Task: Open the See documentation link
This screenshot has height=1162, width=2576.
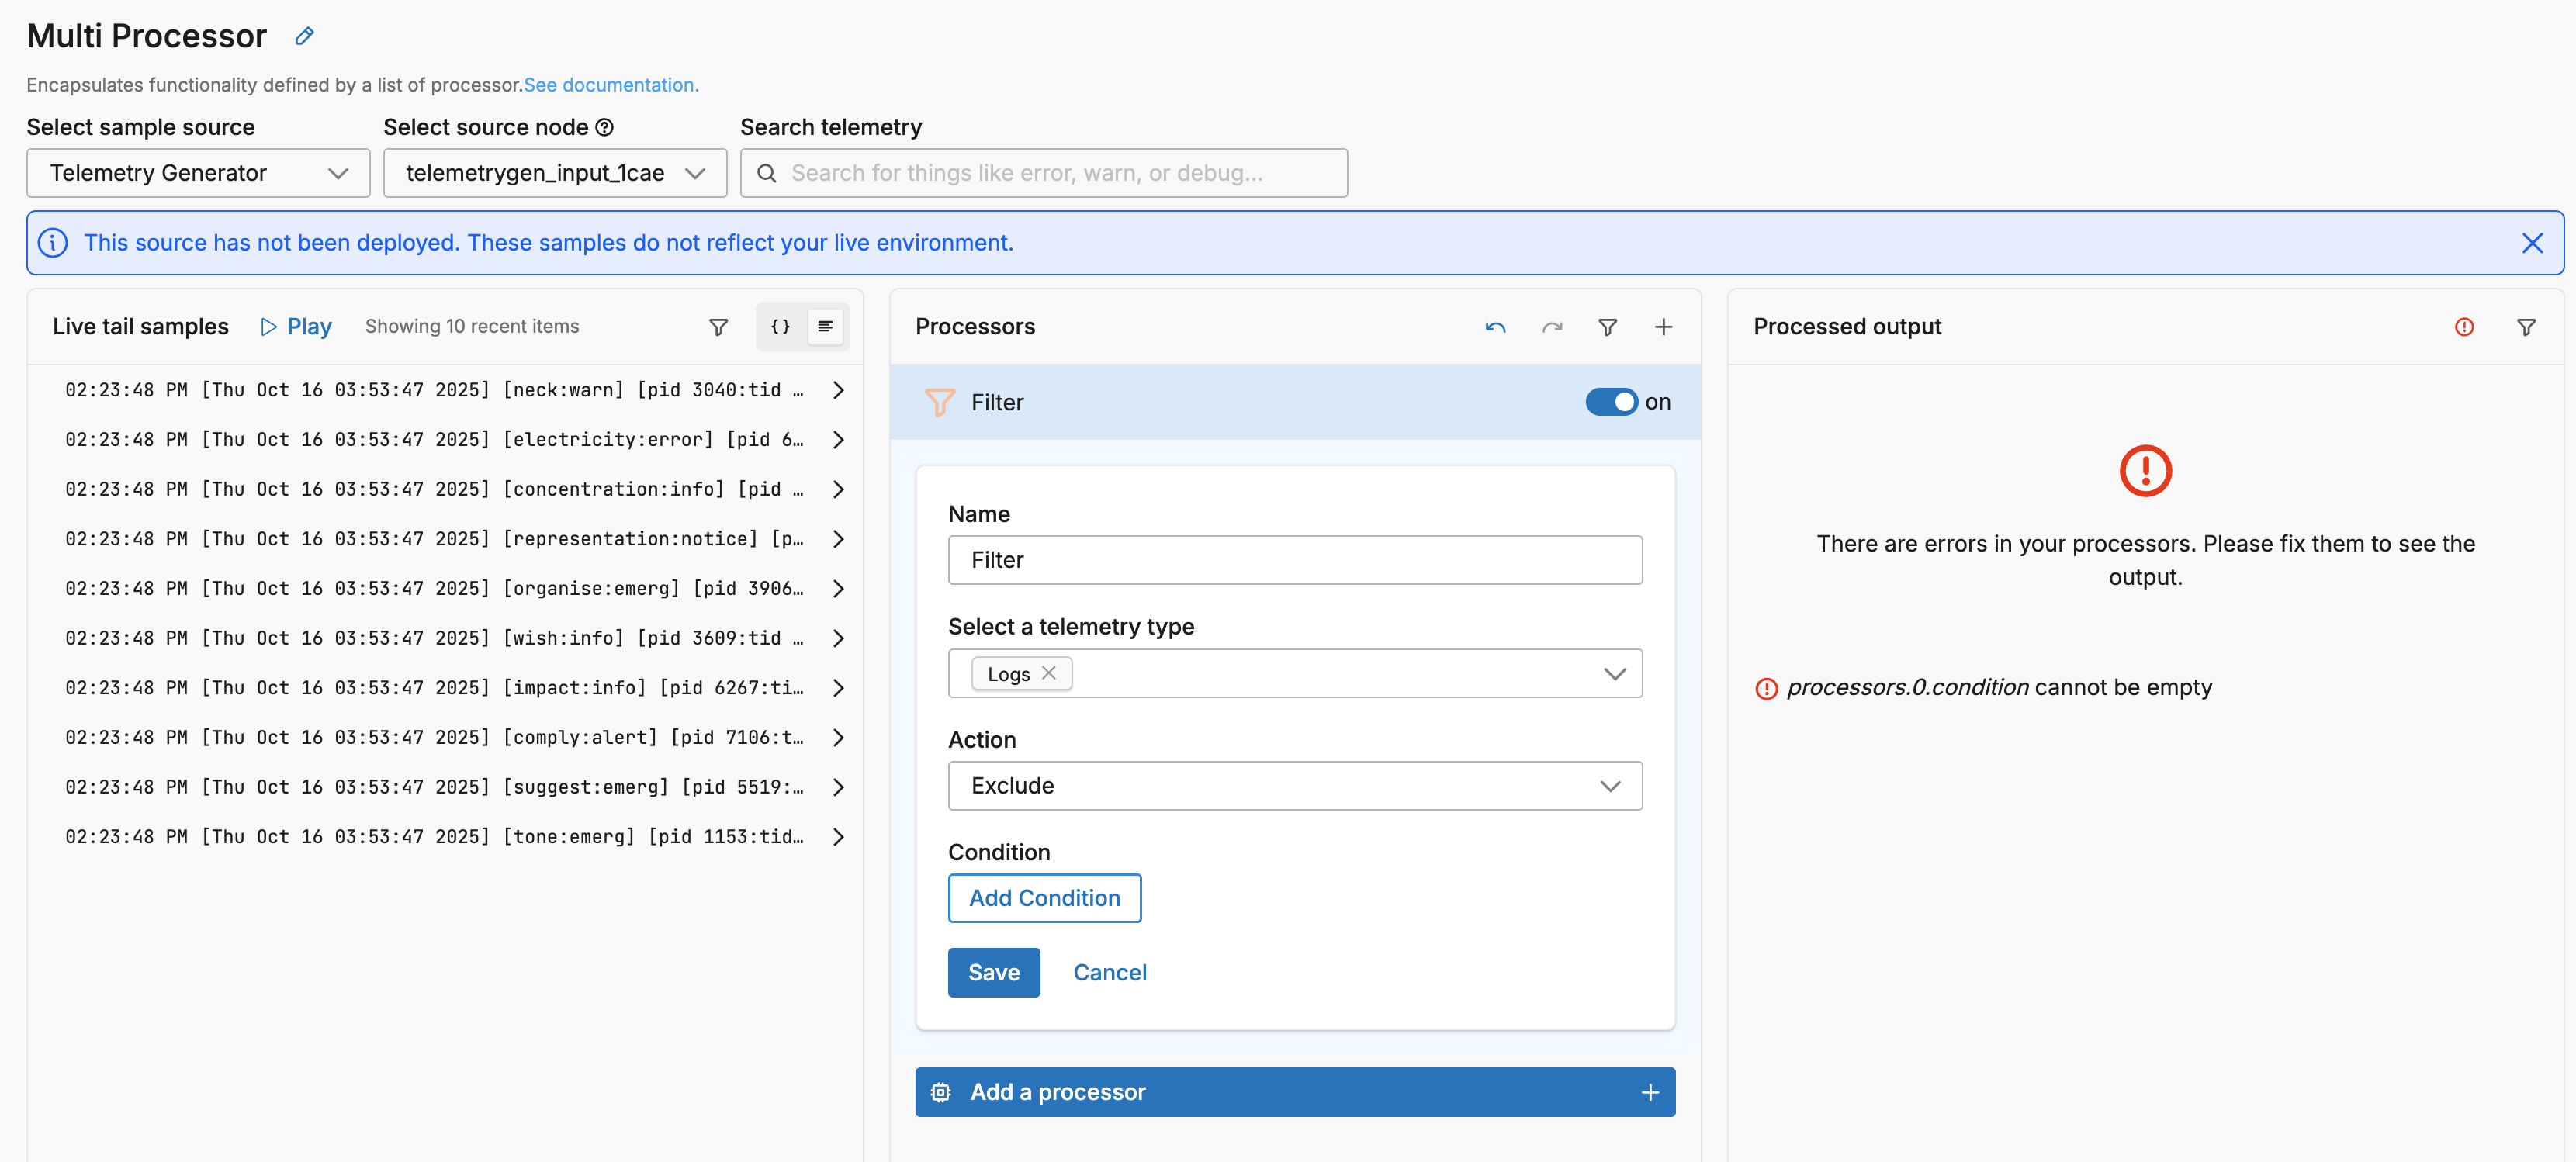Action: click(610, 85)
